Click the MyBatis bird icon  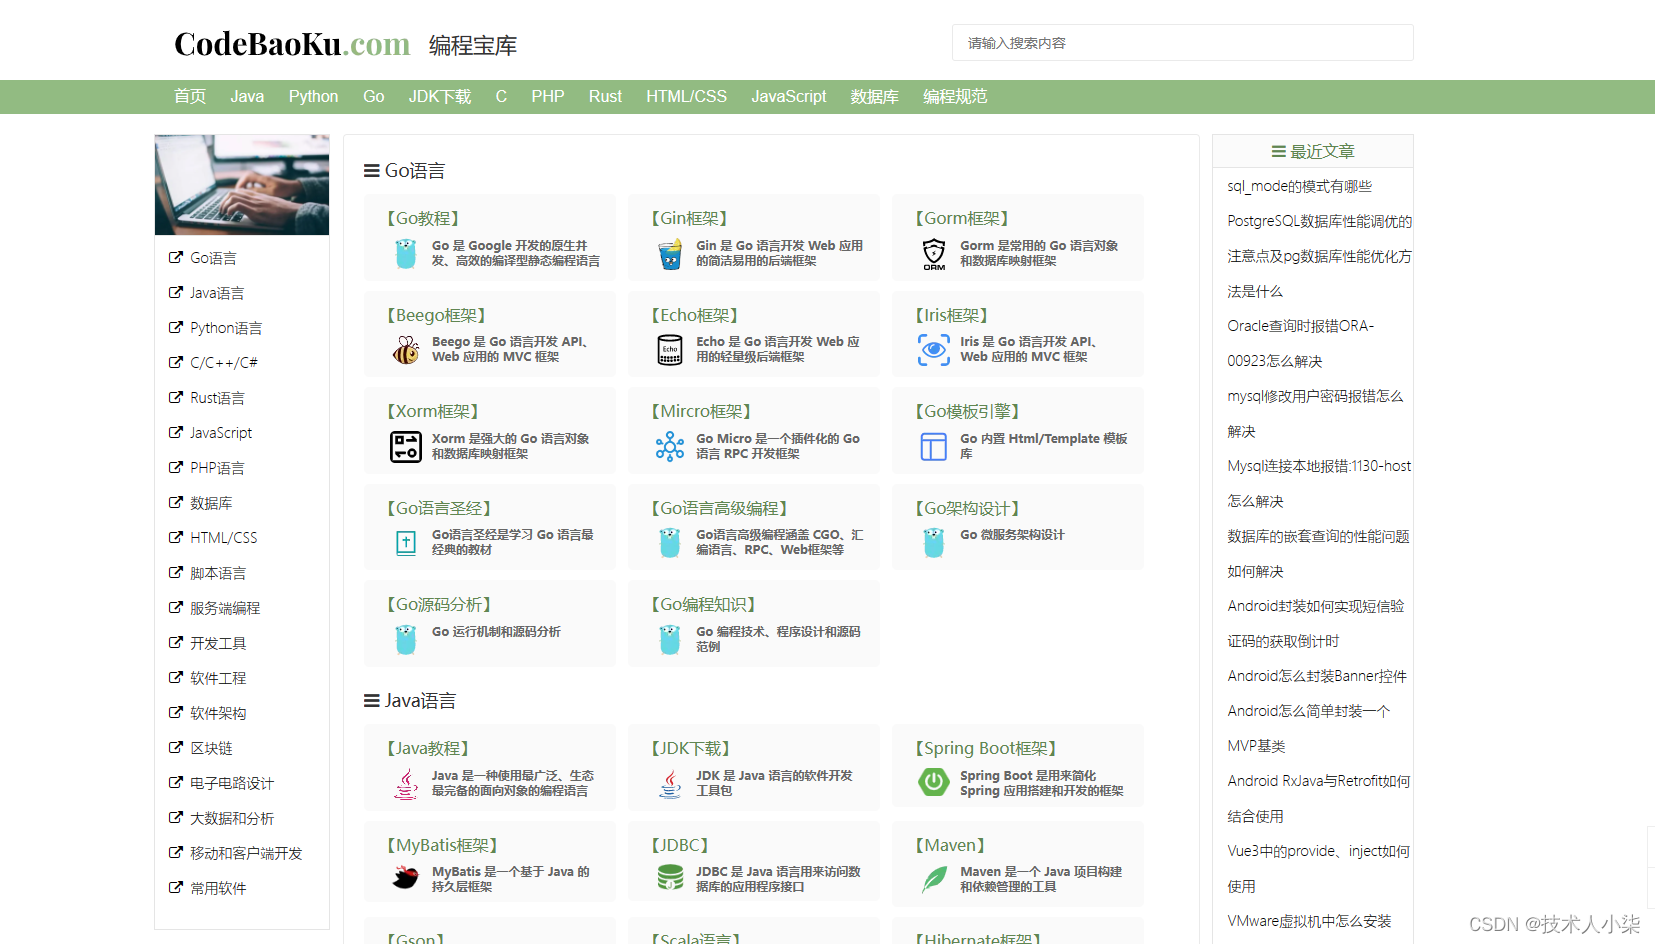pyautogui.click(x=406, y=878)
